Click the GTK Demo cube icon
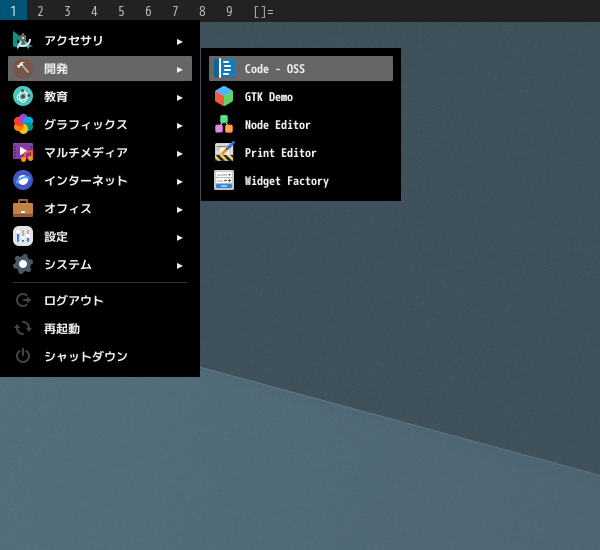This screenshot has height=550, width=600. [224, 96]
